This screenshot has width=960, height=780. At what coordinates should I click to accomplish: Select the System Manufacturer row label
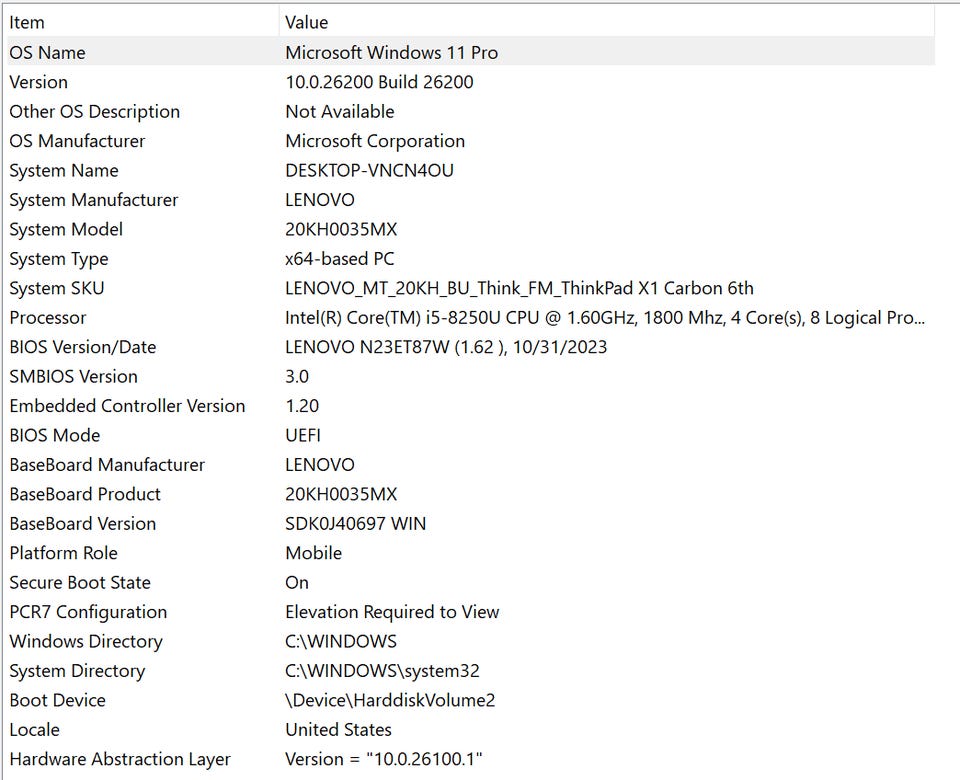(94, 200)
